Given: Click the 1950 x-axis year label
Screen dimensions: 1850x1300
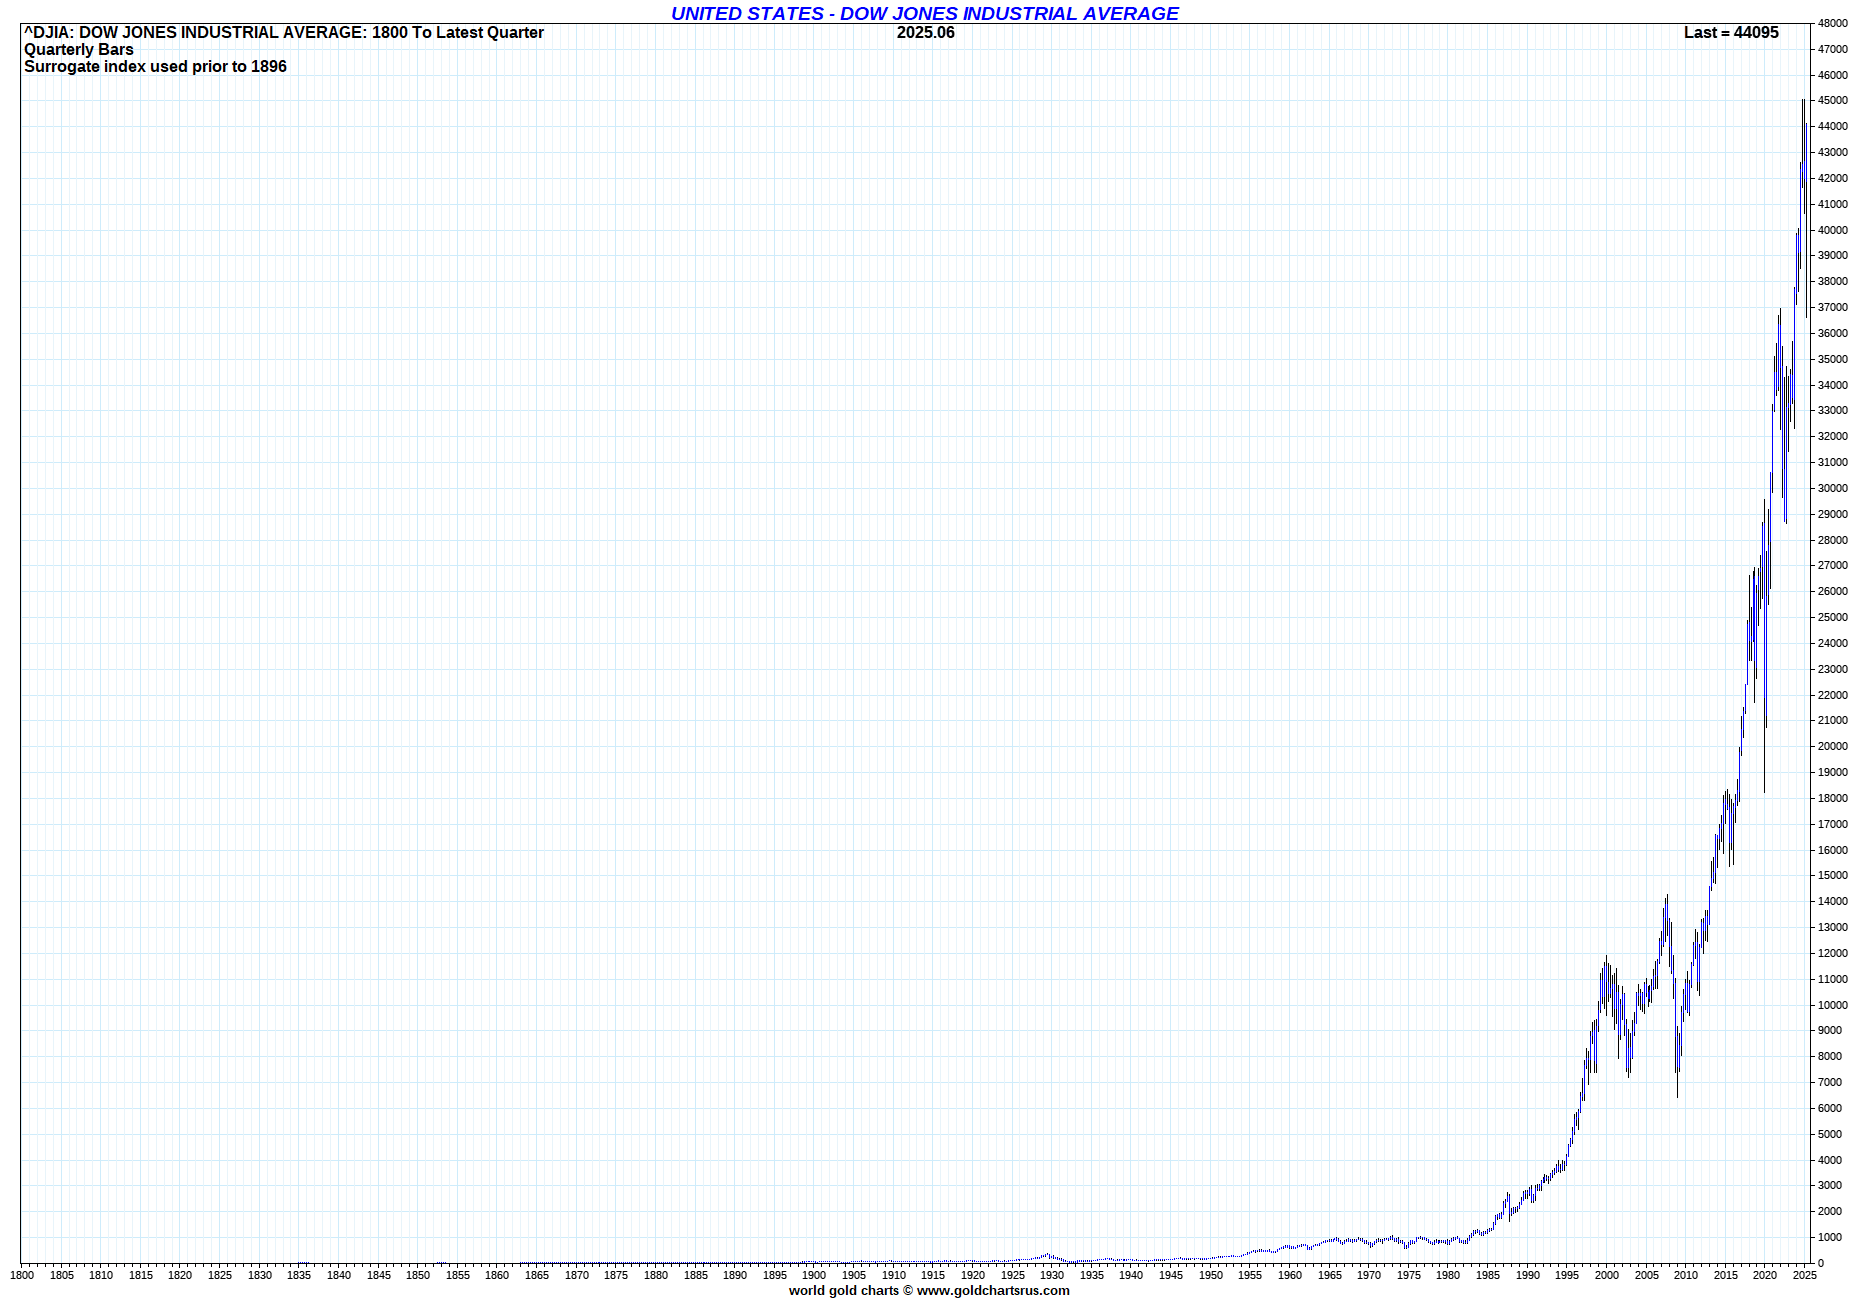Looking at the screenshot, I should (1211, 1275).
